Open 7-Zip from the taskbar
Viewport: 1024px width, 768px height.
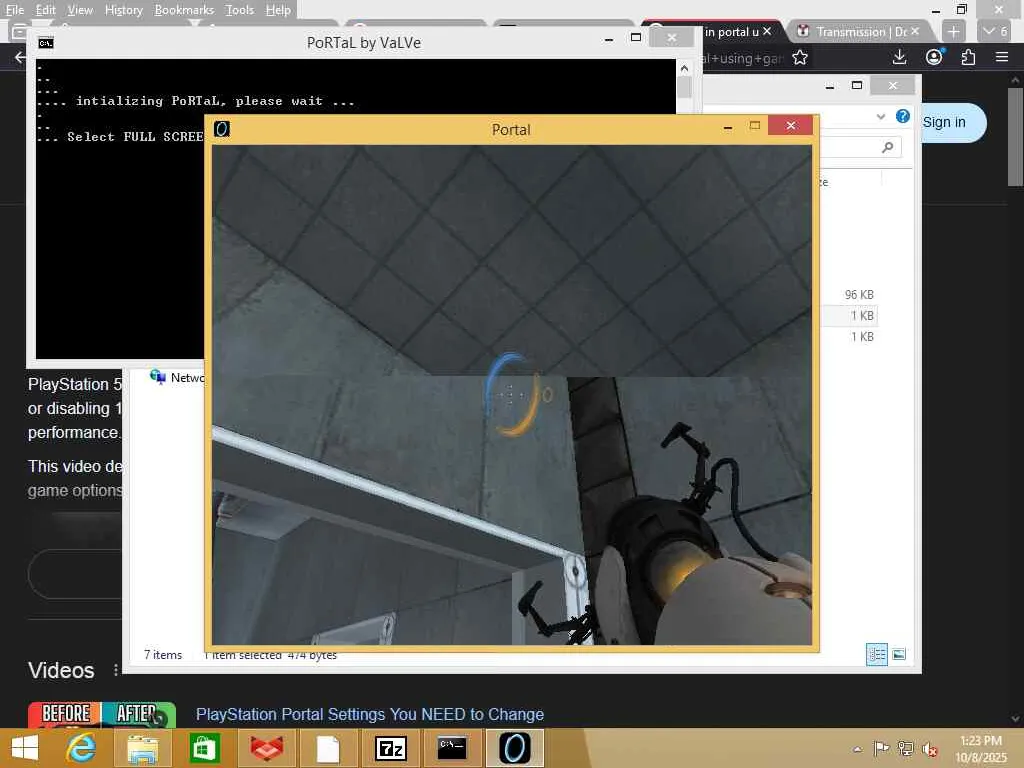click(x=391, y=748)
